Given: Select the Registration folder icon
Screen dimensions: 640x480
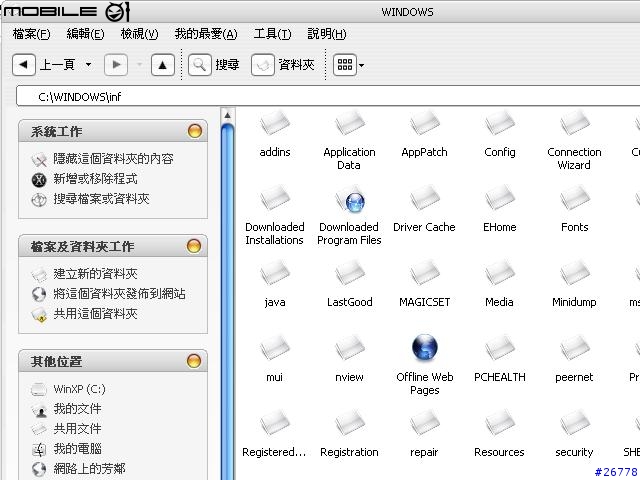Looking at the screenshot, I should click(x=349, y=423).
